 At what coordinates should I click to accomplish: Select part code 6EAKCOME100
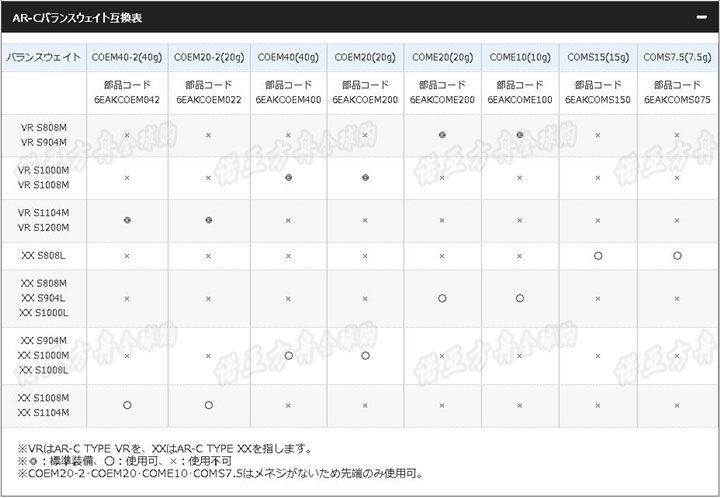(520, 100)
